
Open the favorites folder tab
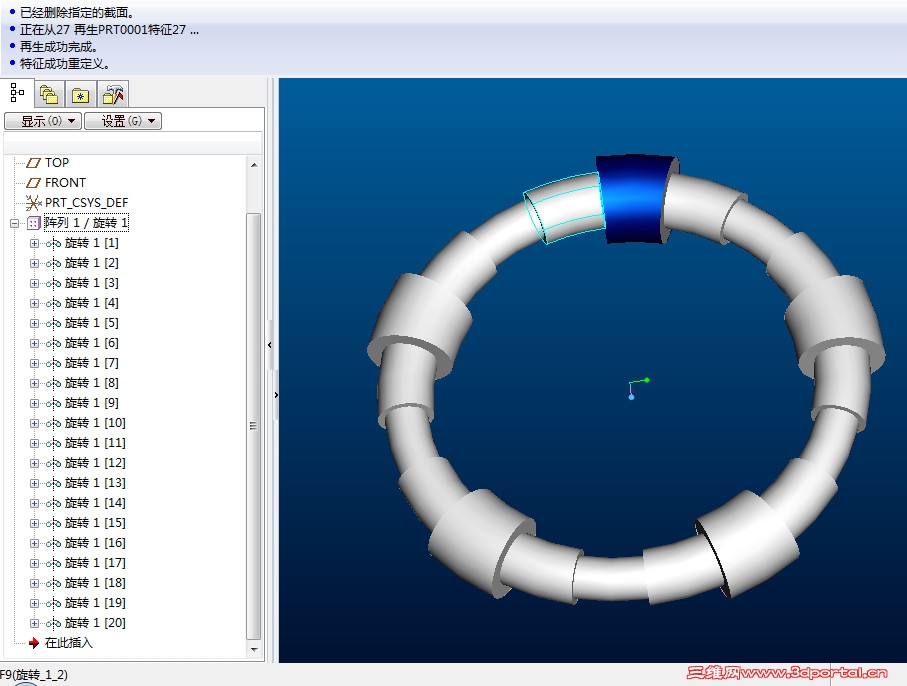pos(80,94)
